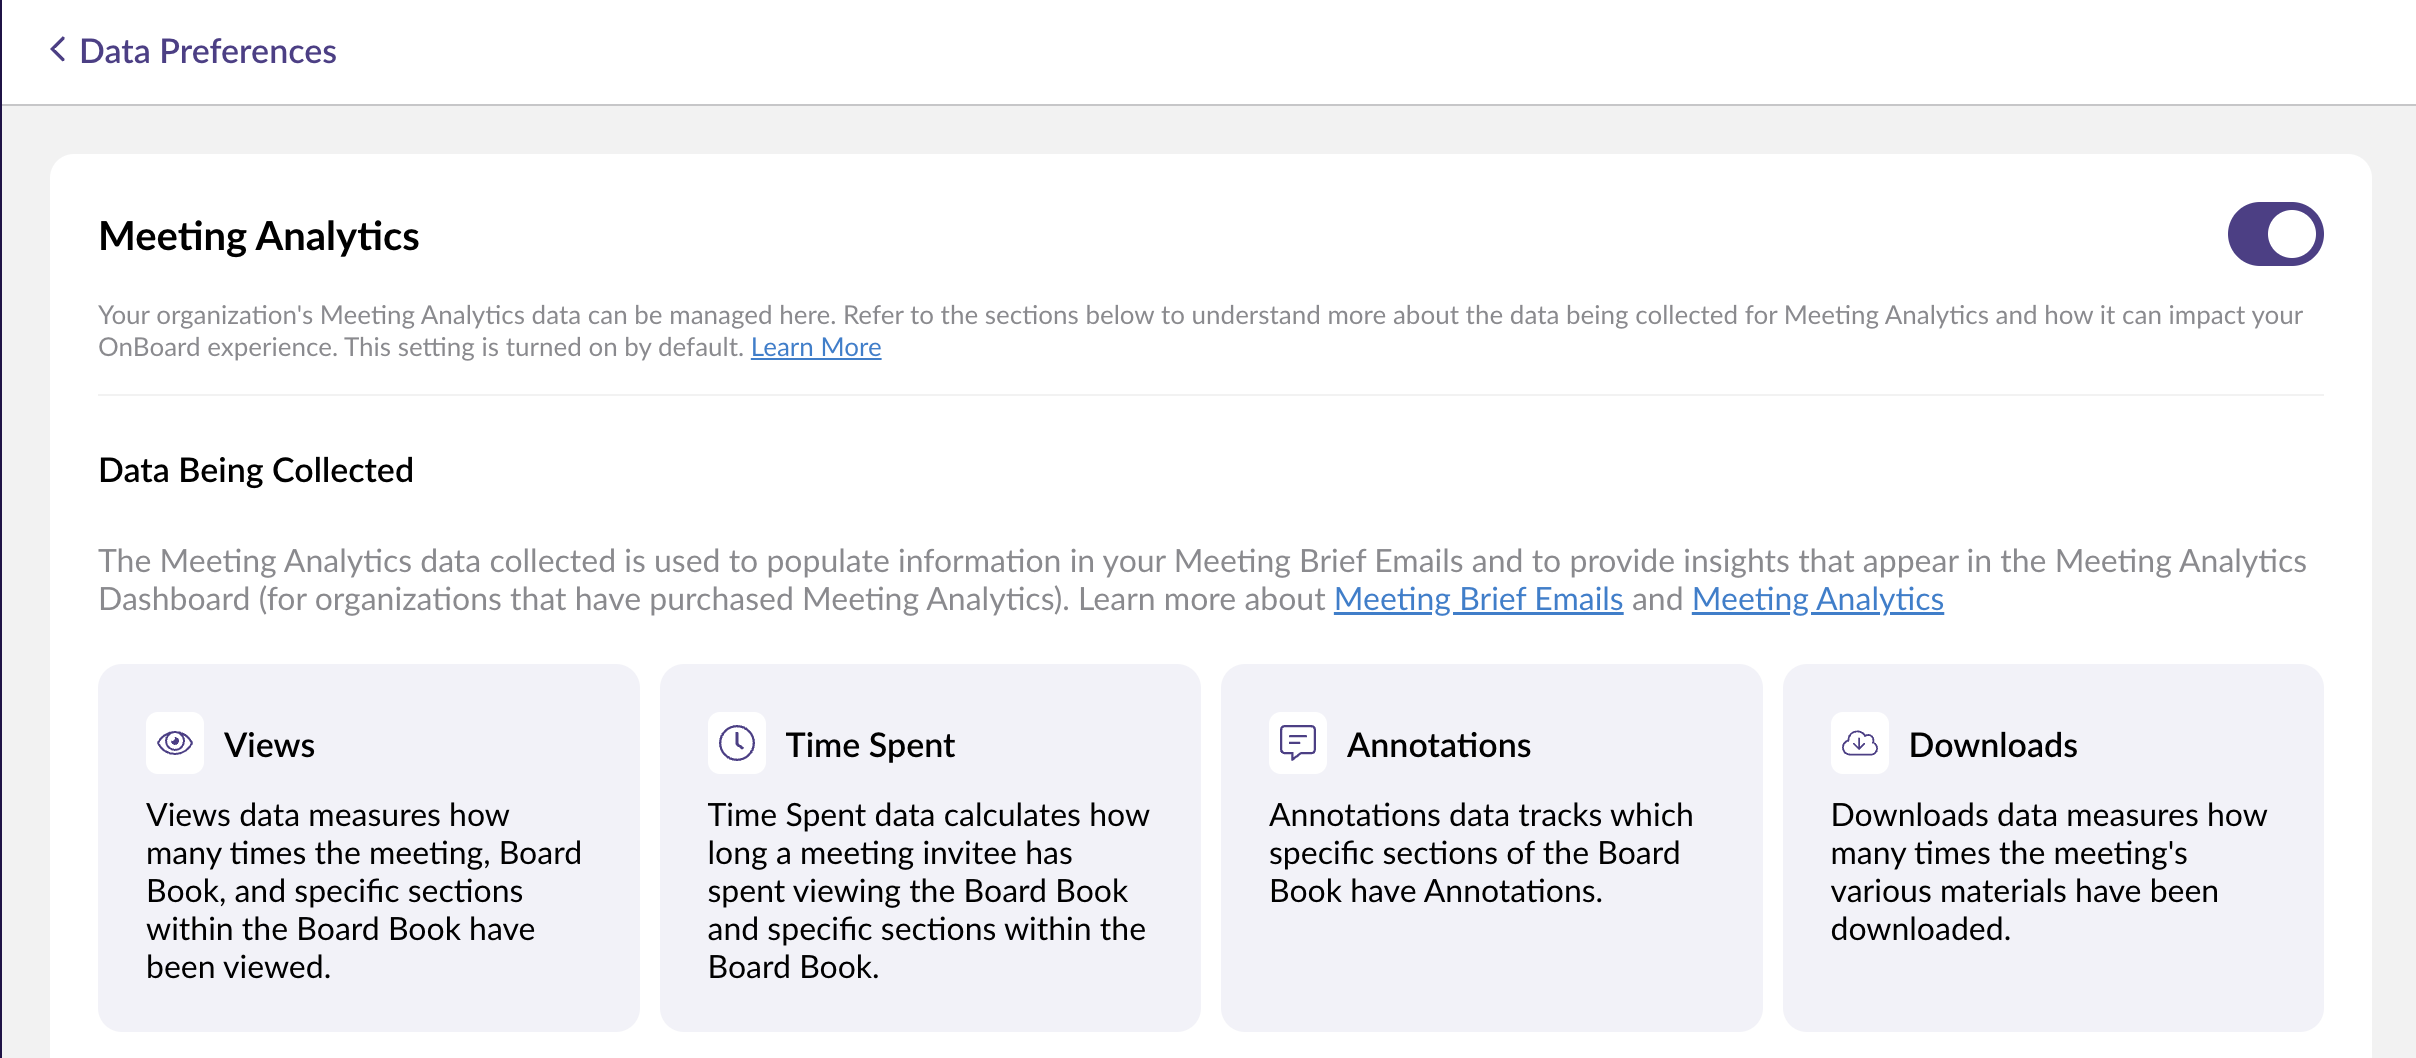Click the Time Spent description paragraph
2416x1058 pixels.
(928, 890)
